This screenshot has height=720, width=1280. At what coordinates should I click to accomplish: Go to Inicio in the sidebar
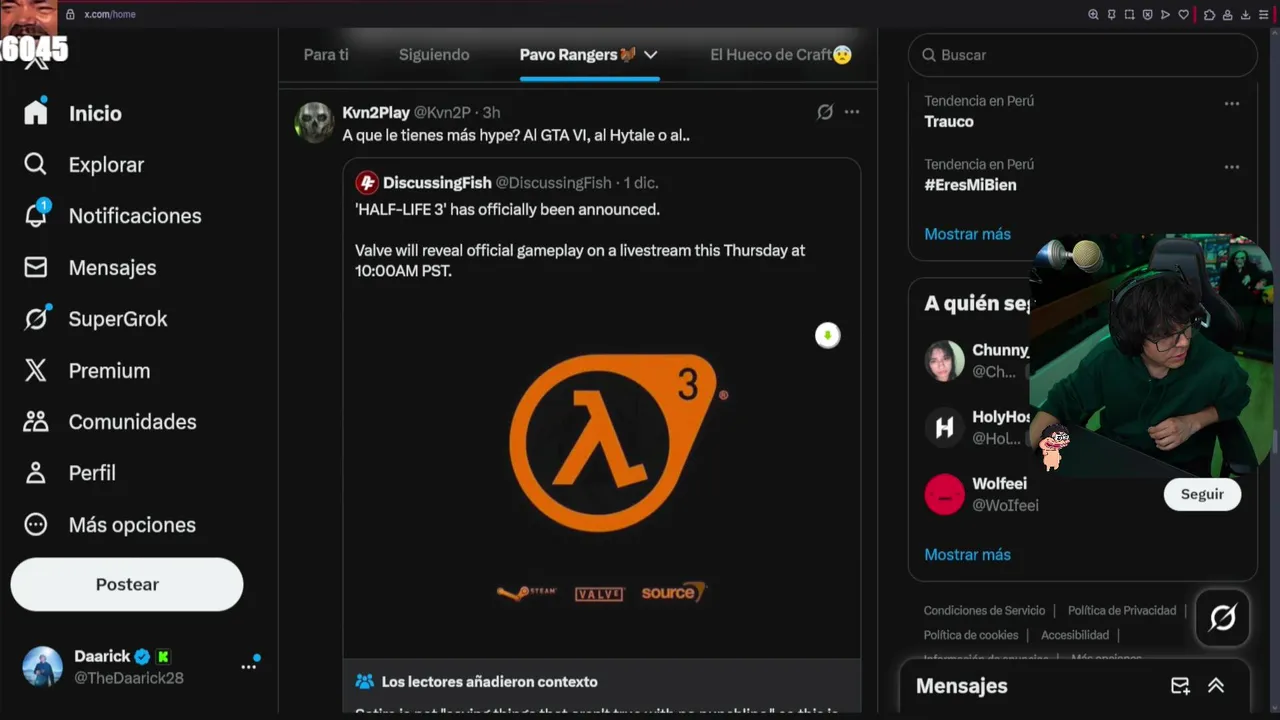tap(73, 113)
